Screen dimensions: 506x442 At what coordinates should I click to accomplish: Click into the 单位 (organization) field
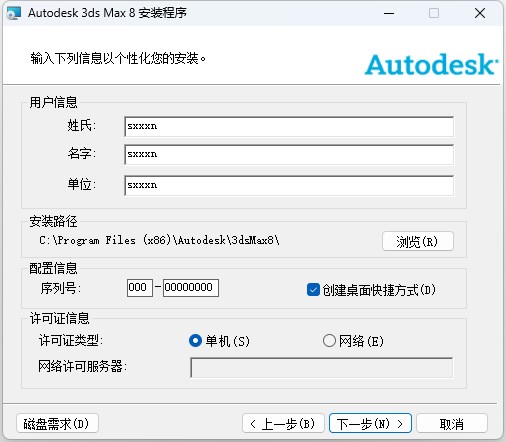click(289, 185)
